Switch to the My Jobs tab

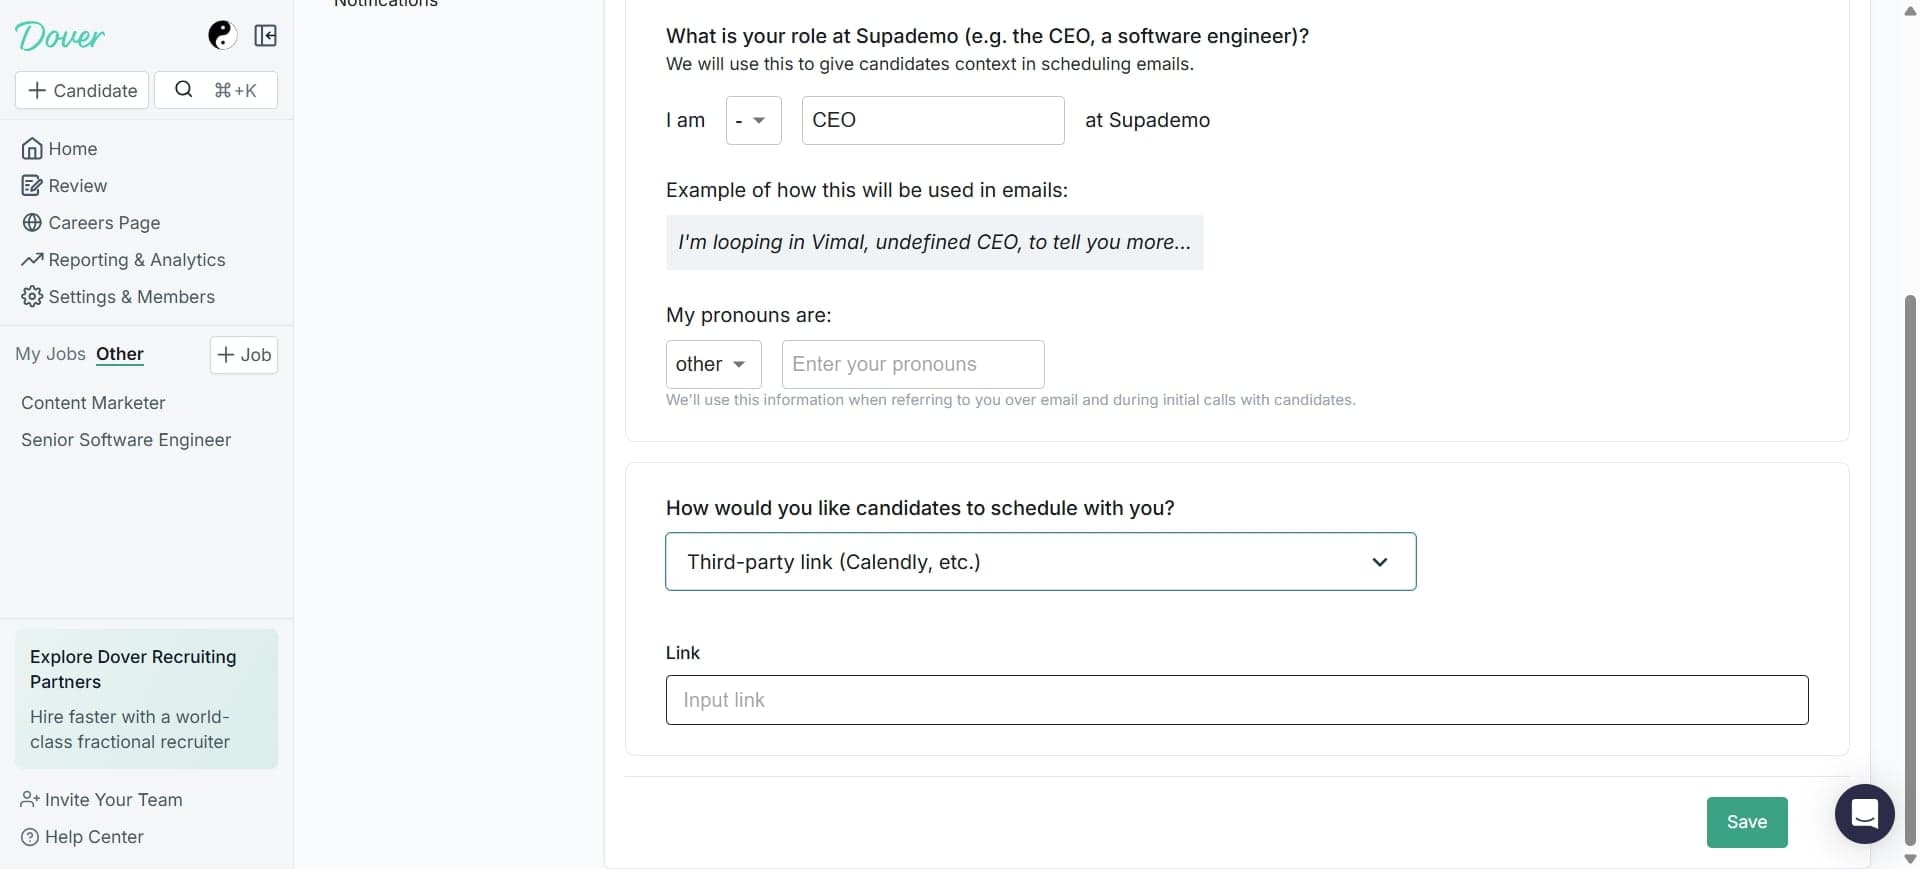[49, 354]
